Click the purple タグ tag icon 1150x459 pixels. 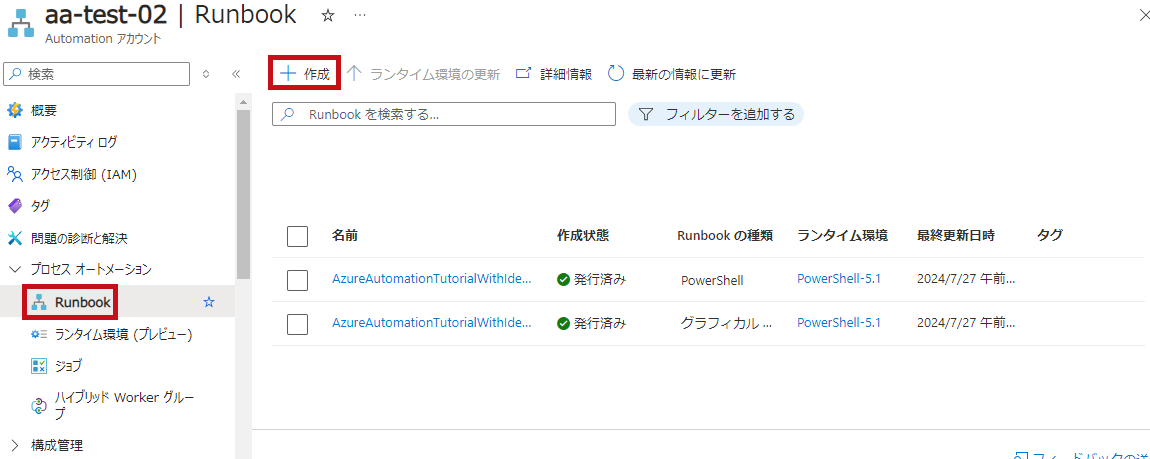click(15, 206)
